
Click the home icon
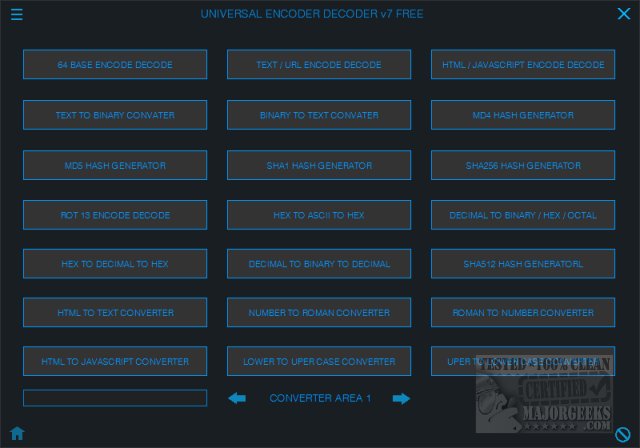[17, 433]
